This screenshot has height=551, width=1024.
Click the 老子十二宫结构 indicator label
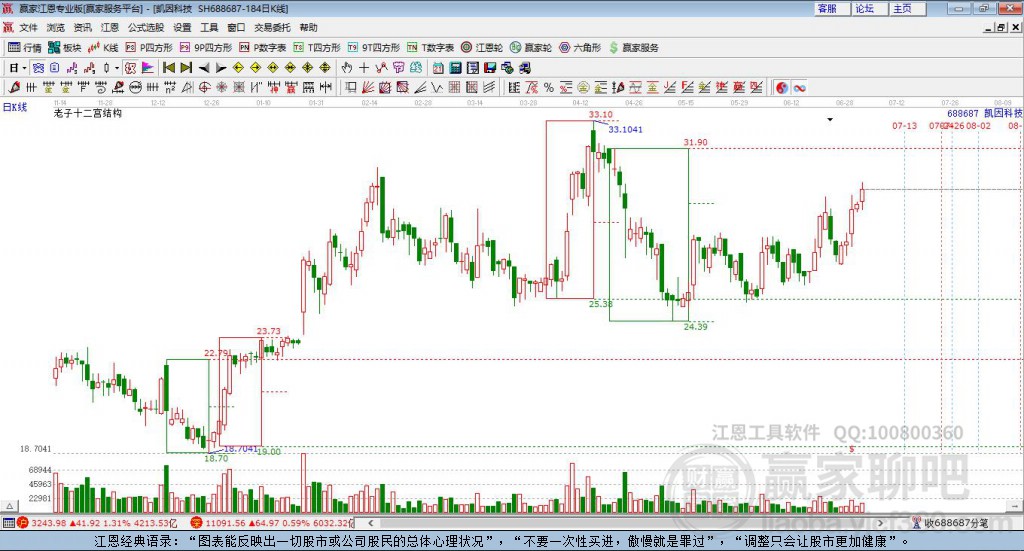[x=88, y=113]
